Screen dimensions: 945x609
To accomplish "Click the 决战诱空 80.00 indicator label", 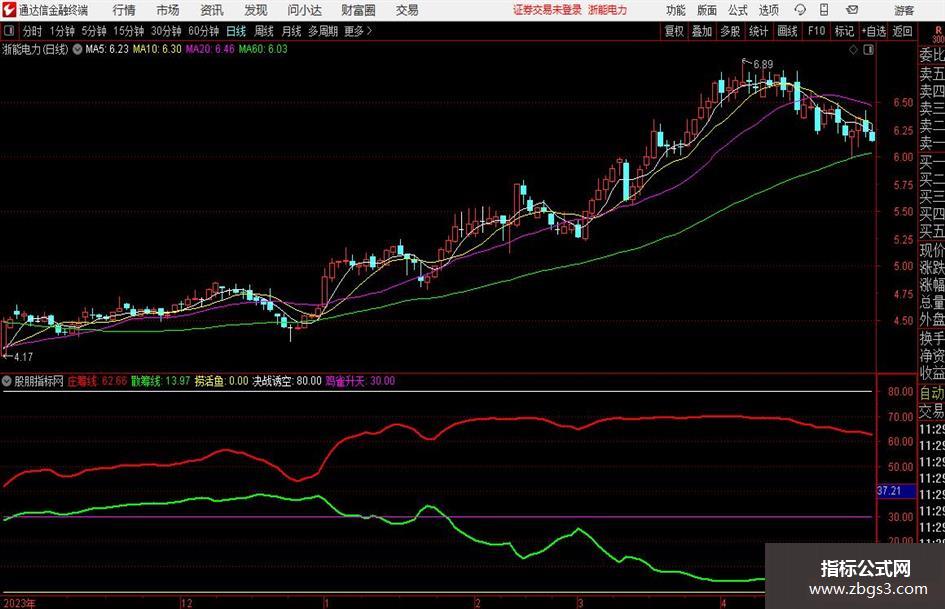I will point(287,381).
